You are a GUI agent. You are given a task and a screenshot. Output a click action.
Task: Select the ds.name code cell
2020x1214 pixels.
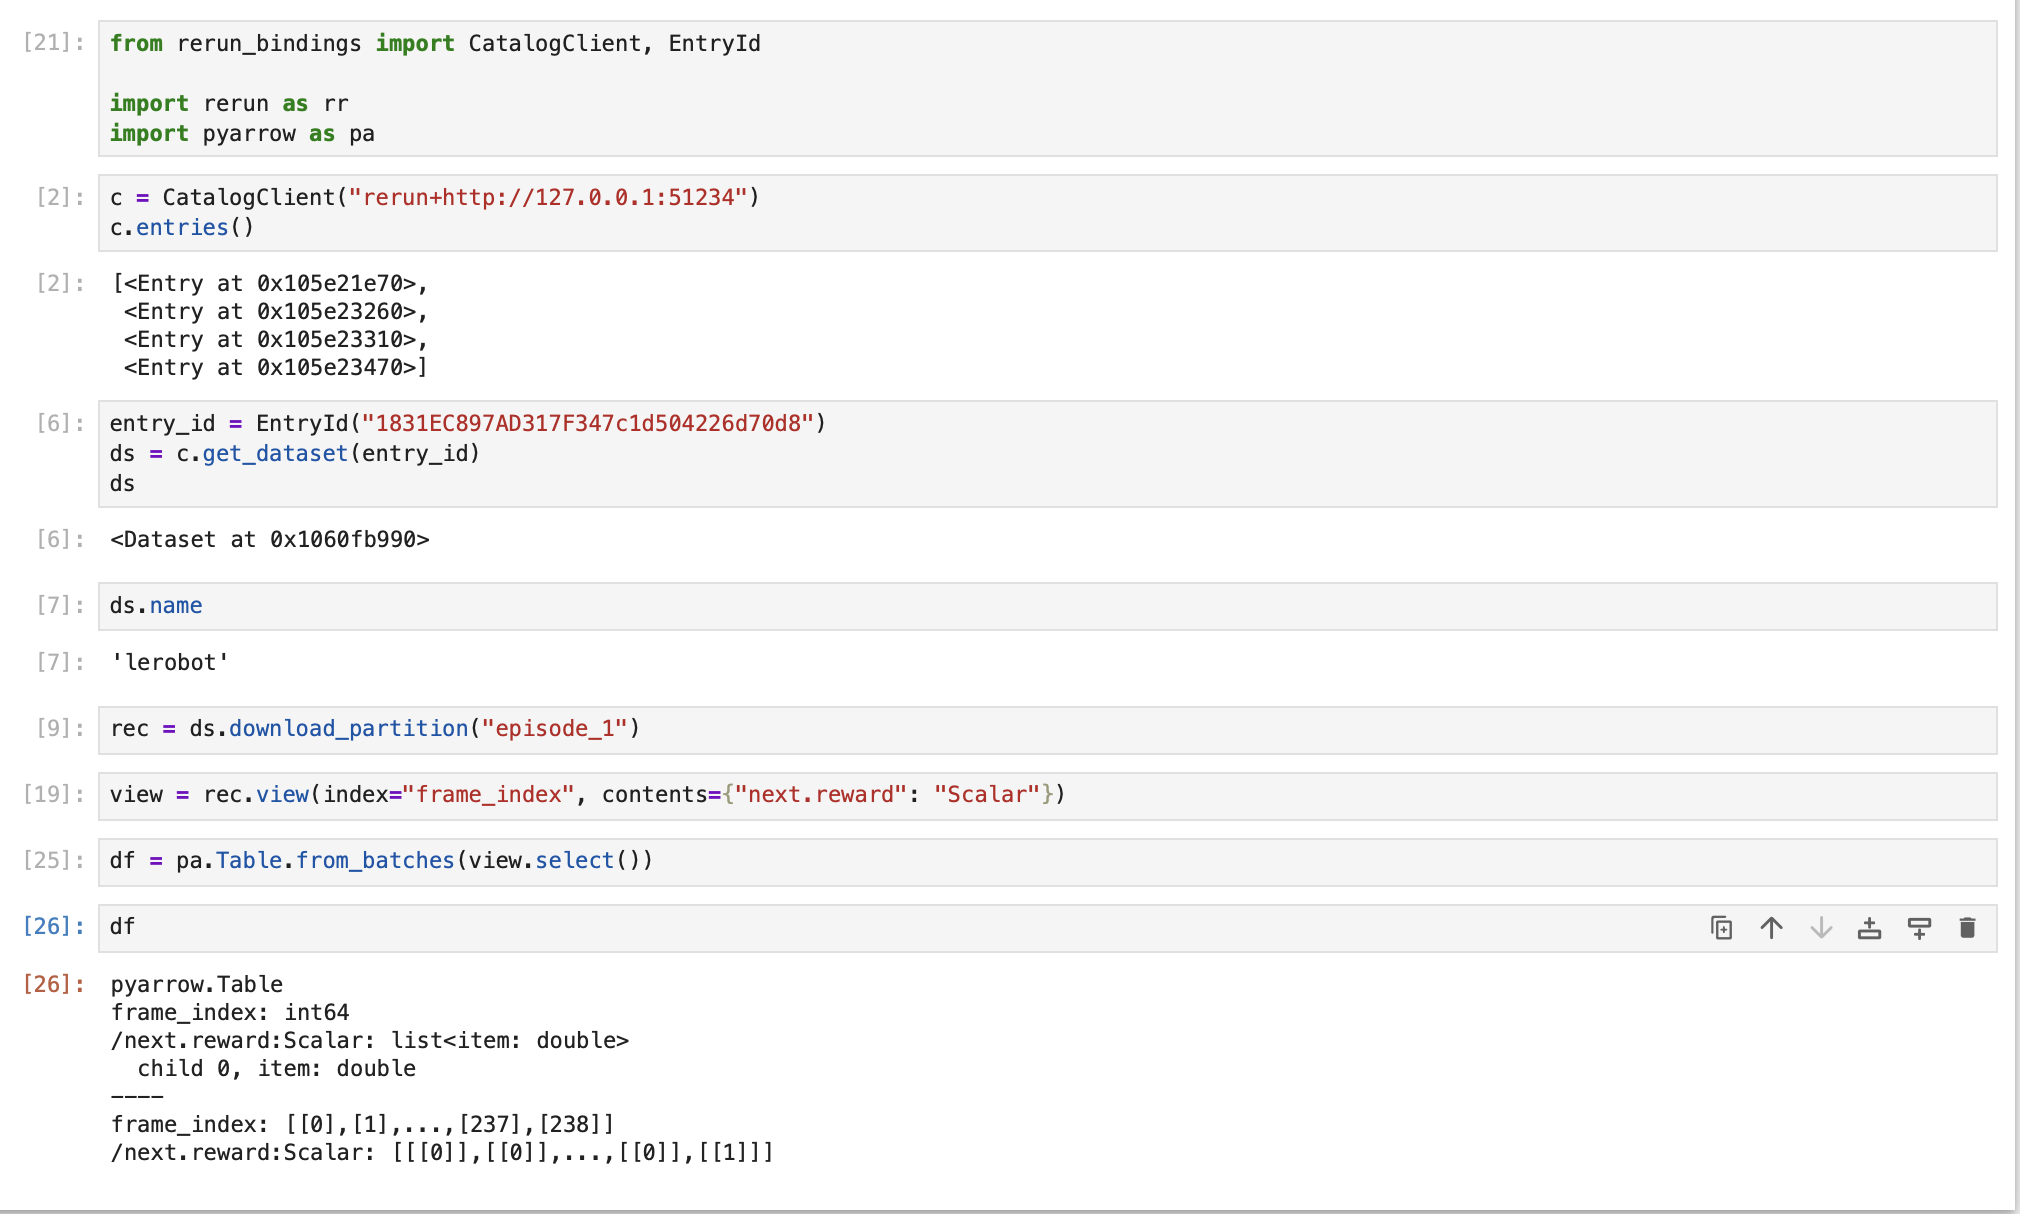1047,606
